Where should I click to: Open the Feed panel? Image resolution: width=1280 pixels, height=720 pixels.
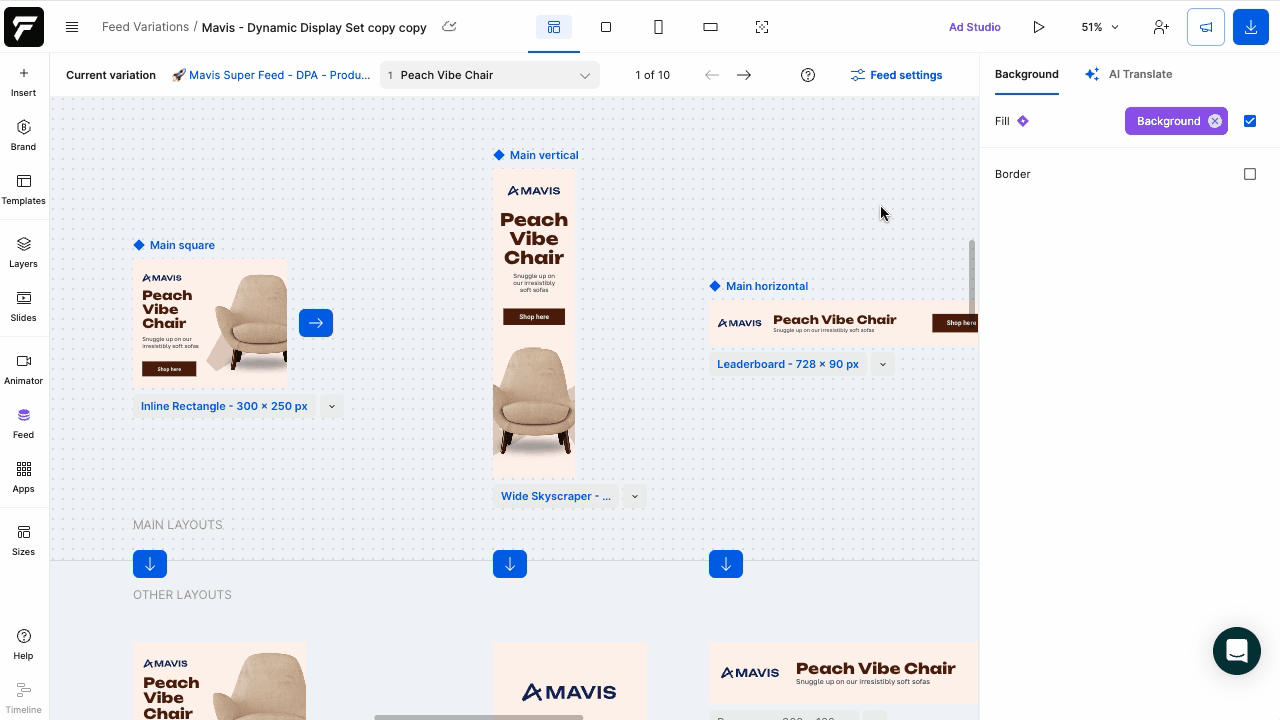(x=24, y=424)
